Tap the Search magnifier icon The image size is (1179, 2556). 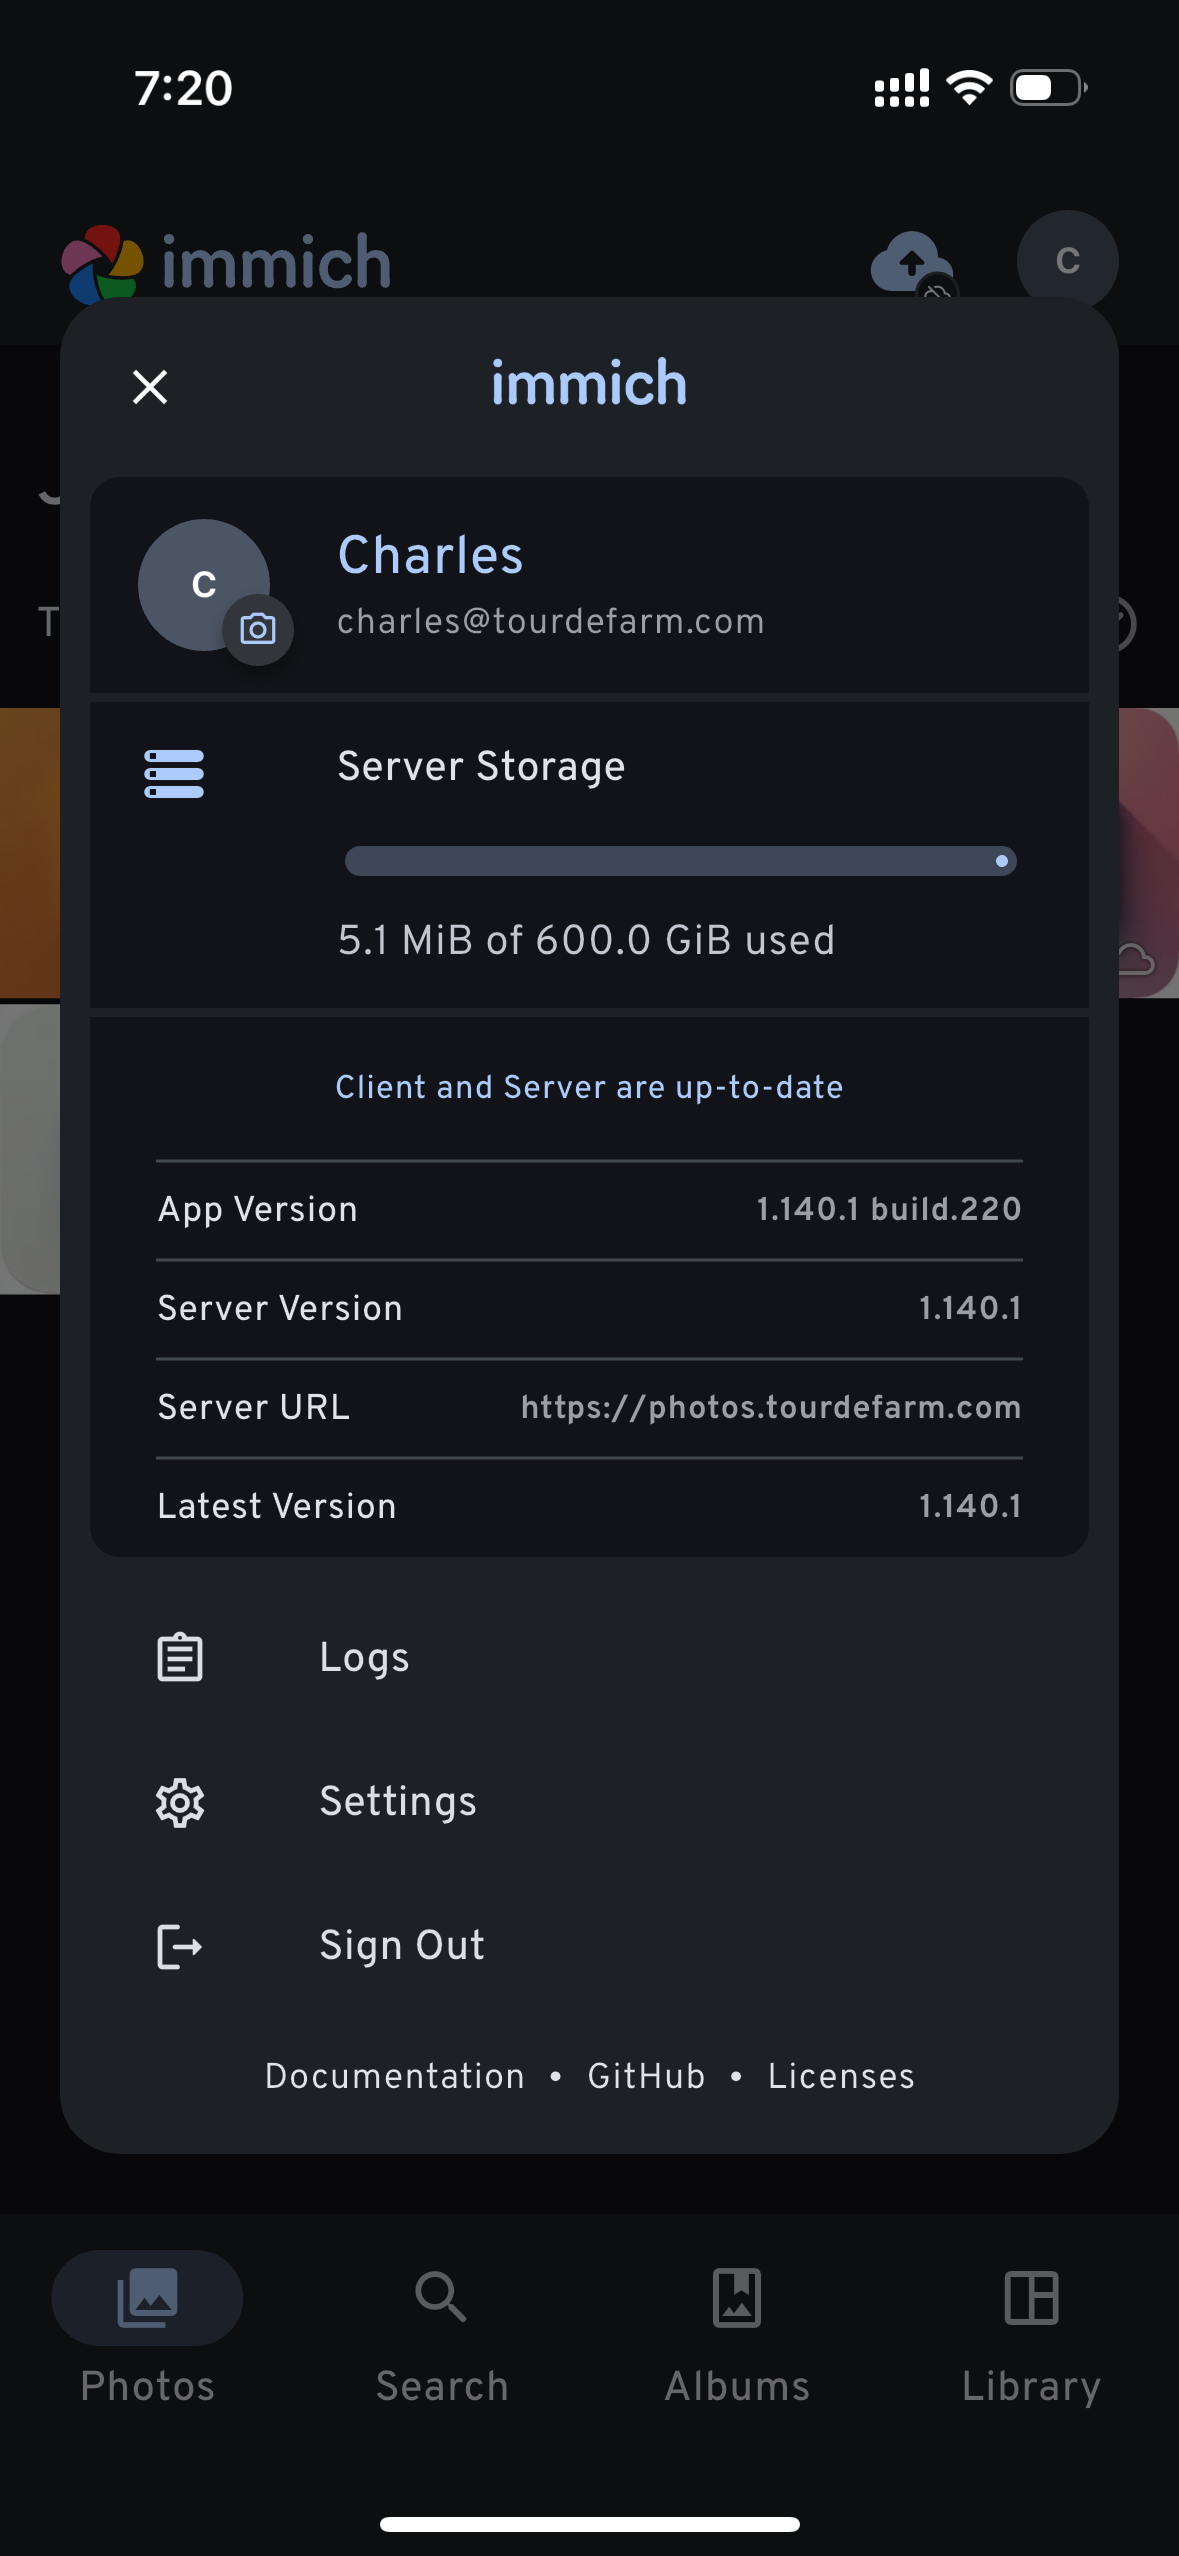tap(441, 2297)
